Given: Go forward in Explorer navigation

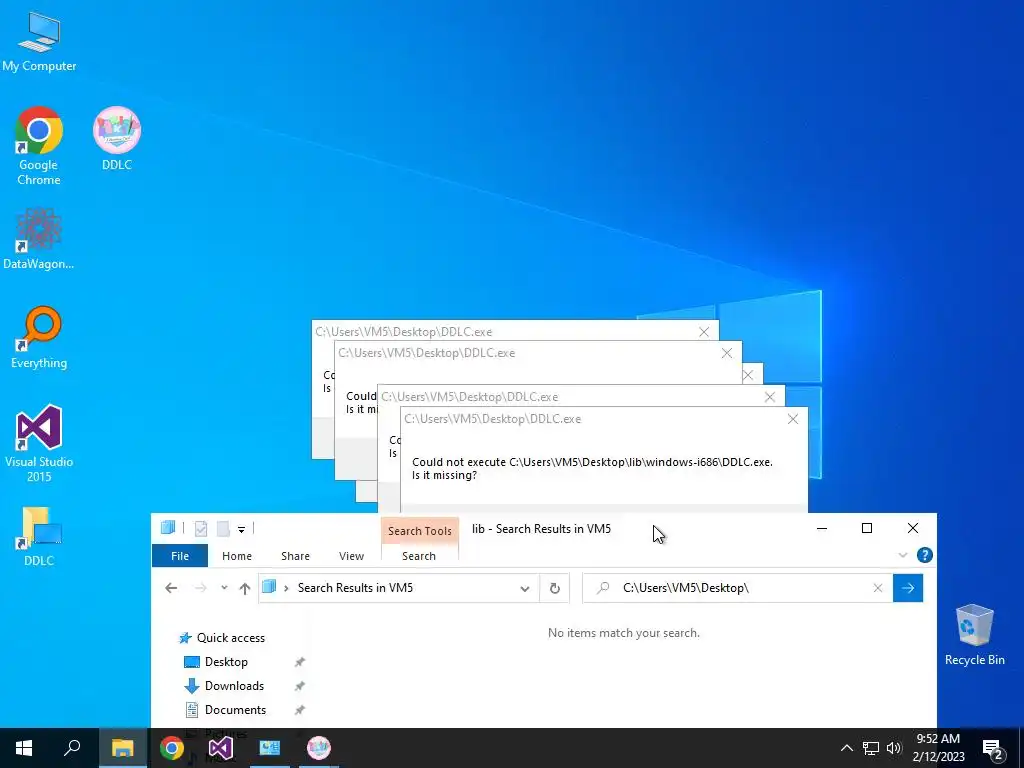Looking at the screenshot, I should pyautogui.click(x=200, y=588).
